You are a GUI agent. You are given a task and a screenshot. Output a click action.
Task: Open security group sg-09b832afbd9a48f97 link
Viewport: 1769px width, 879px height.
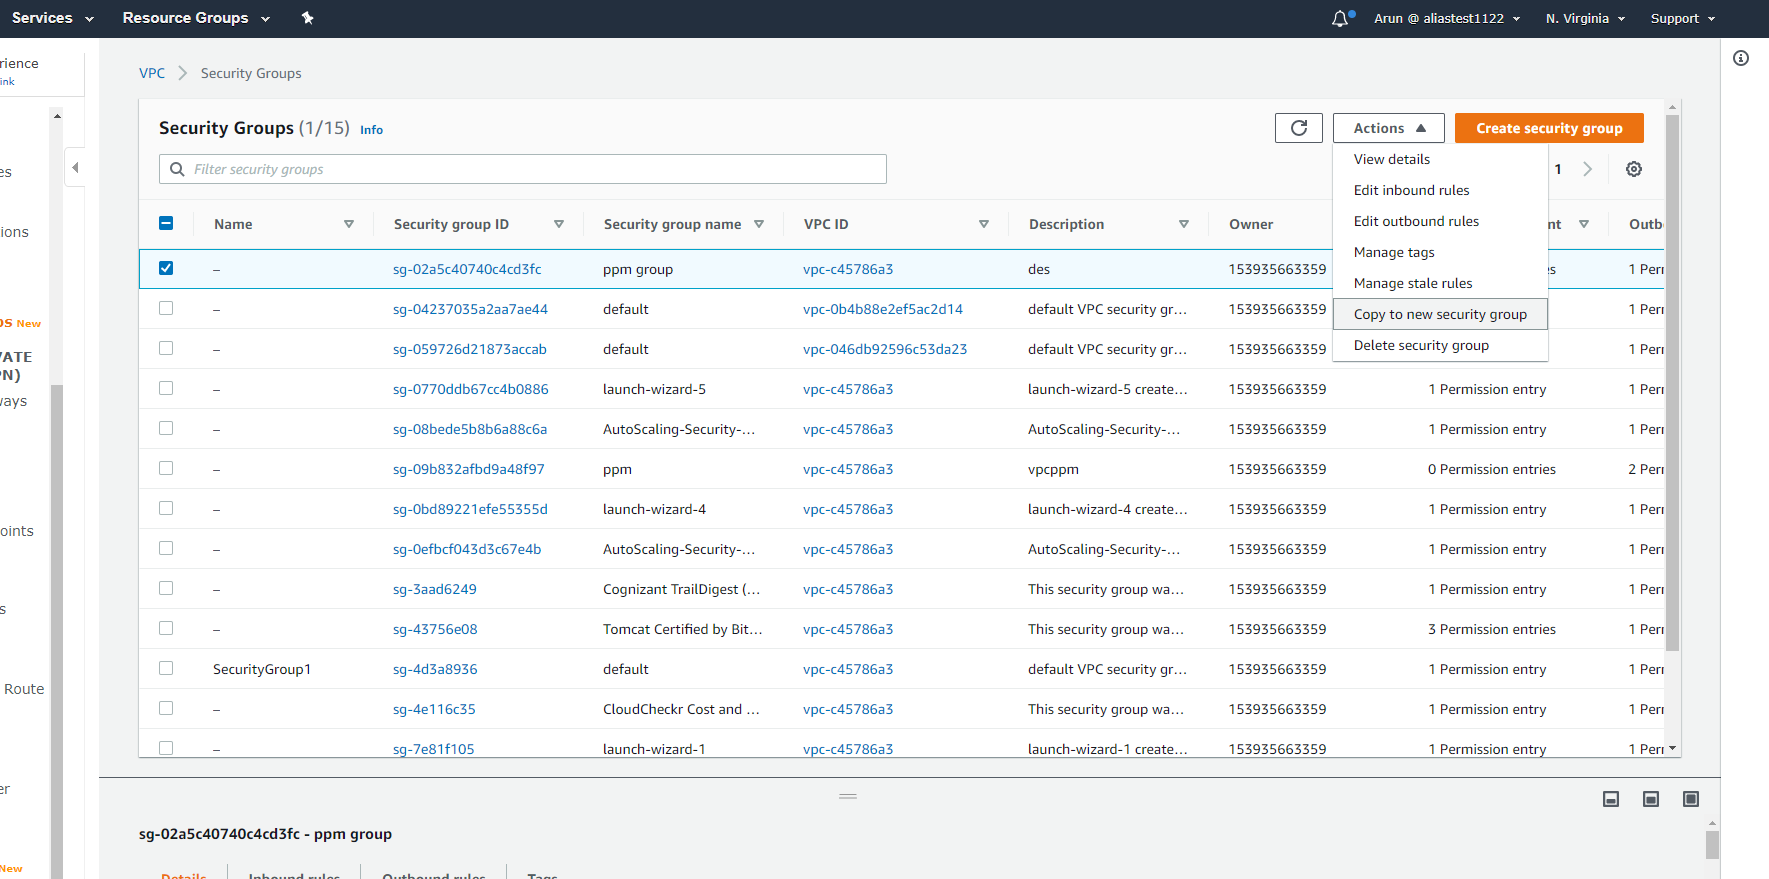(468, 469)
